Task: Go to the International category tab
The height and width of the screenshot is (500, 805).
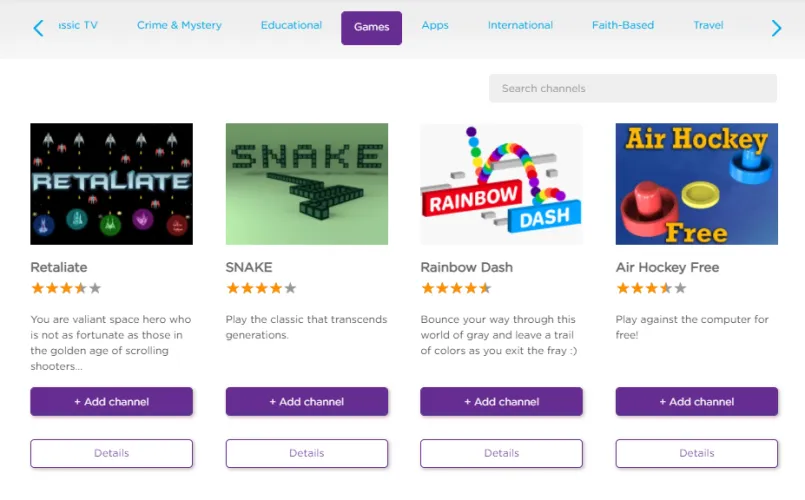Action: point(520,26)
